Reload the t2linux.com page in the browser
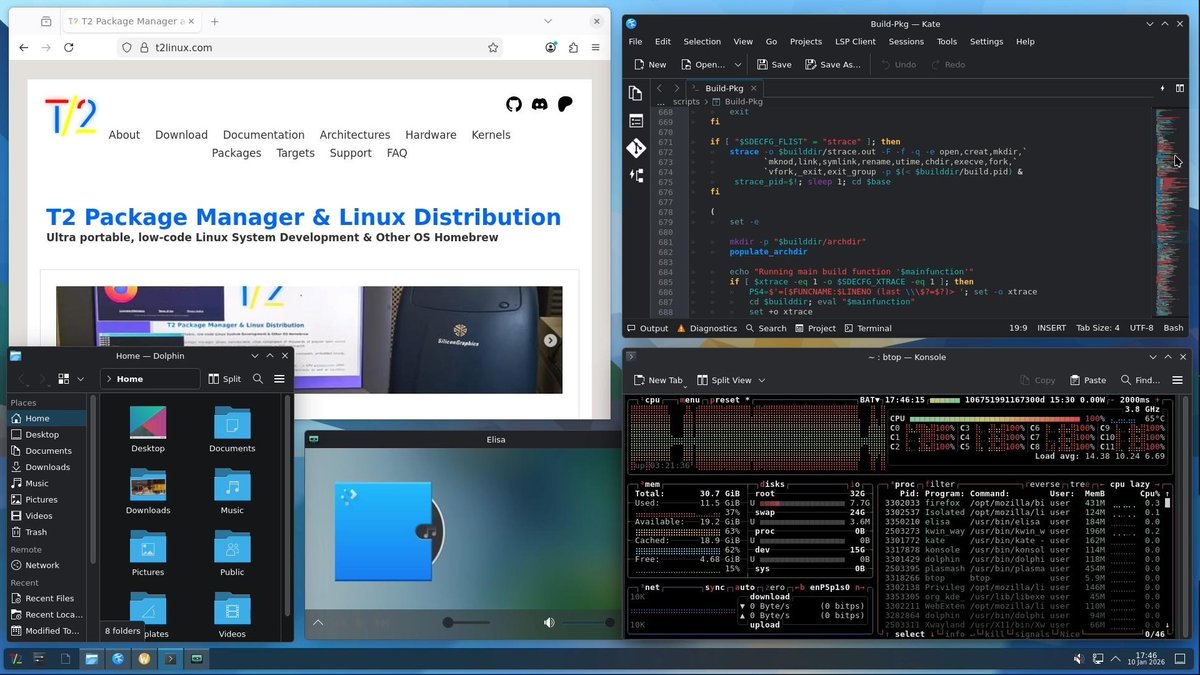The image size is (1200, 675). click(69, 47)
